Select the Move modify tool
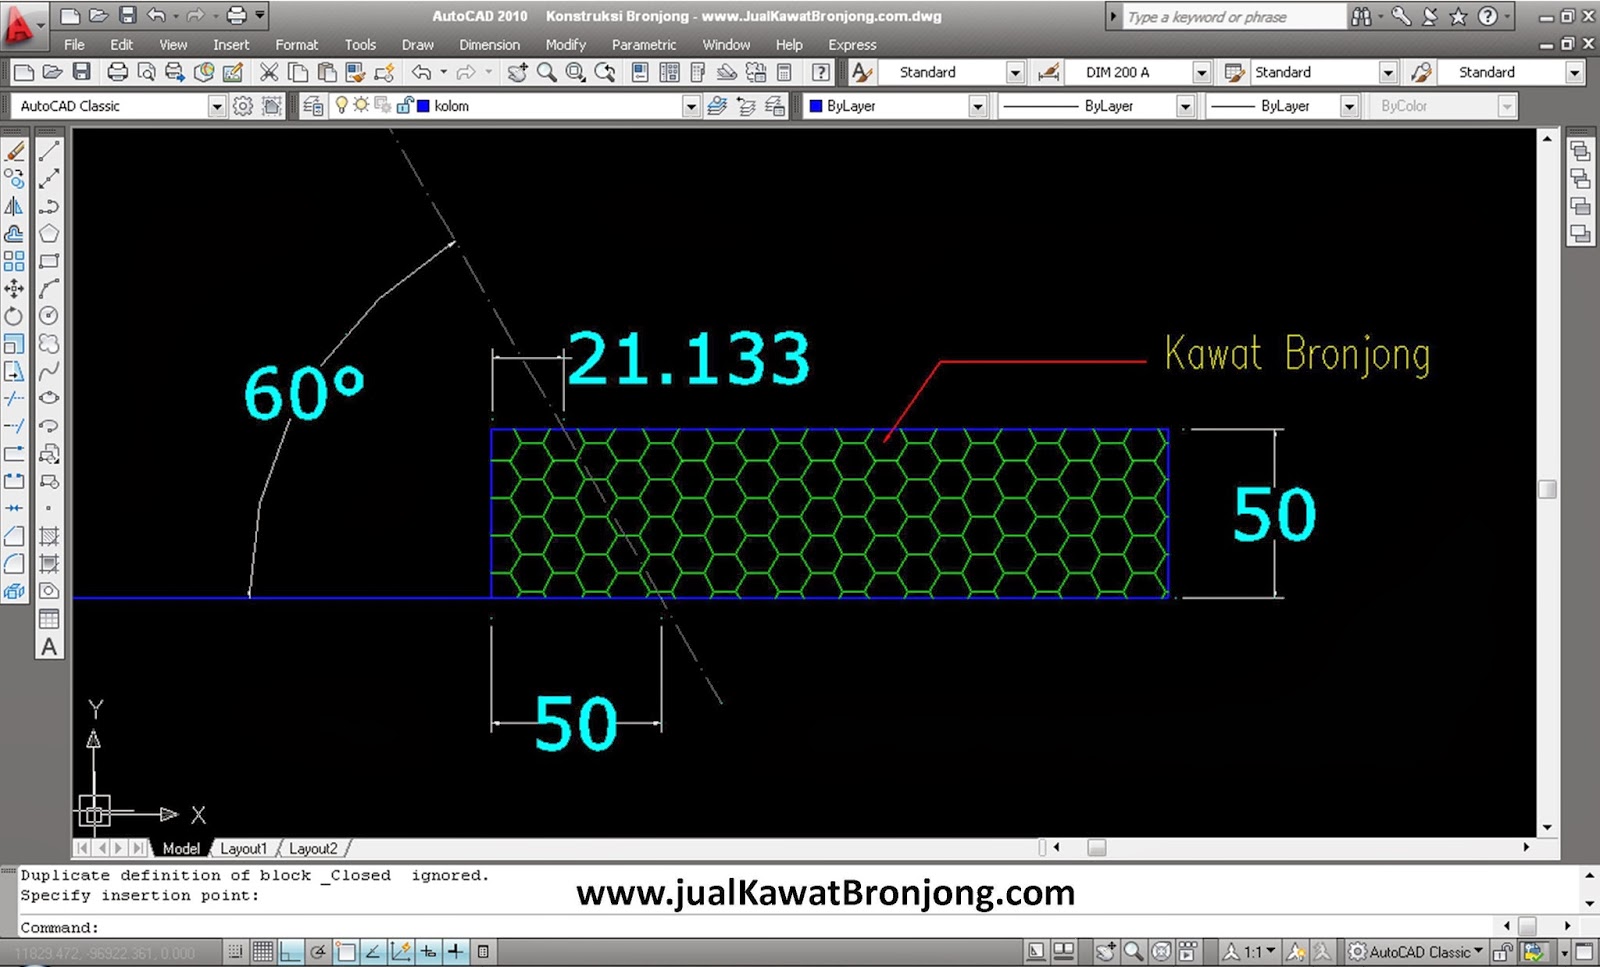This screenshot has height=967, width=1600. pos(14,289)
